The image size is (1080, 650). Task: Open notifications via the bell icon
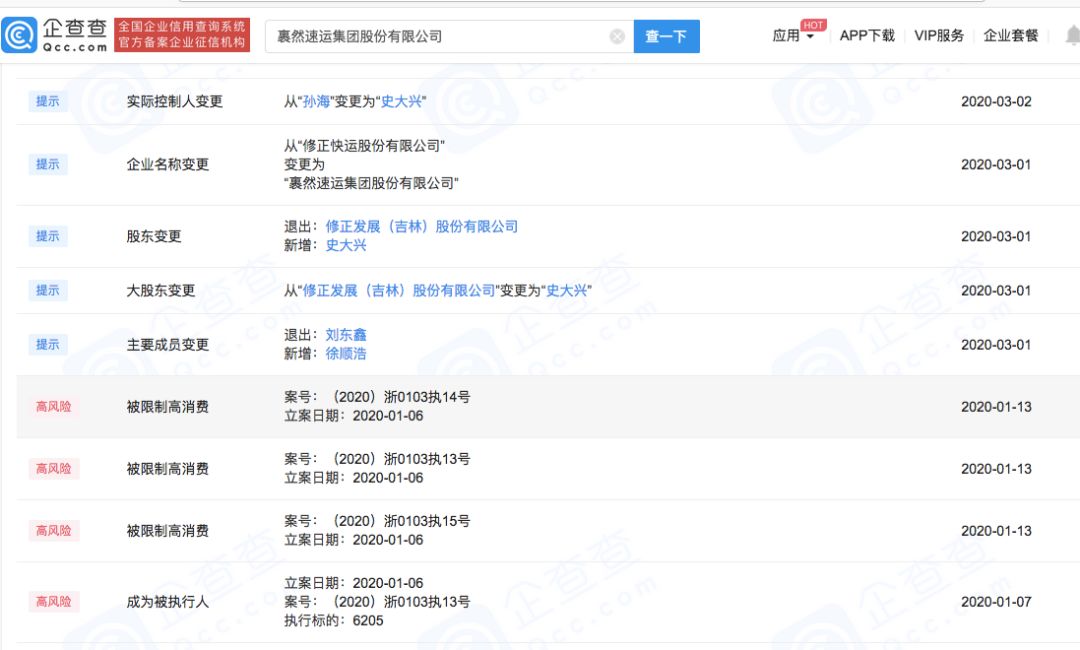click(1071, 35)
